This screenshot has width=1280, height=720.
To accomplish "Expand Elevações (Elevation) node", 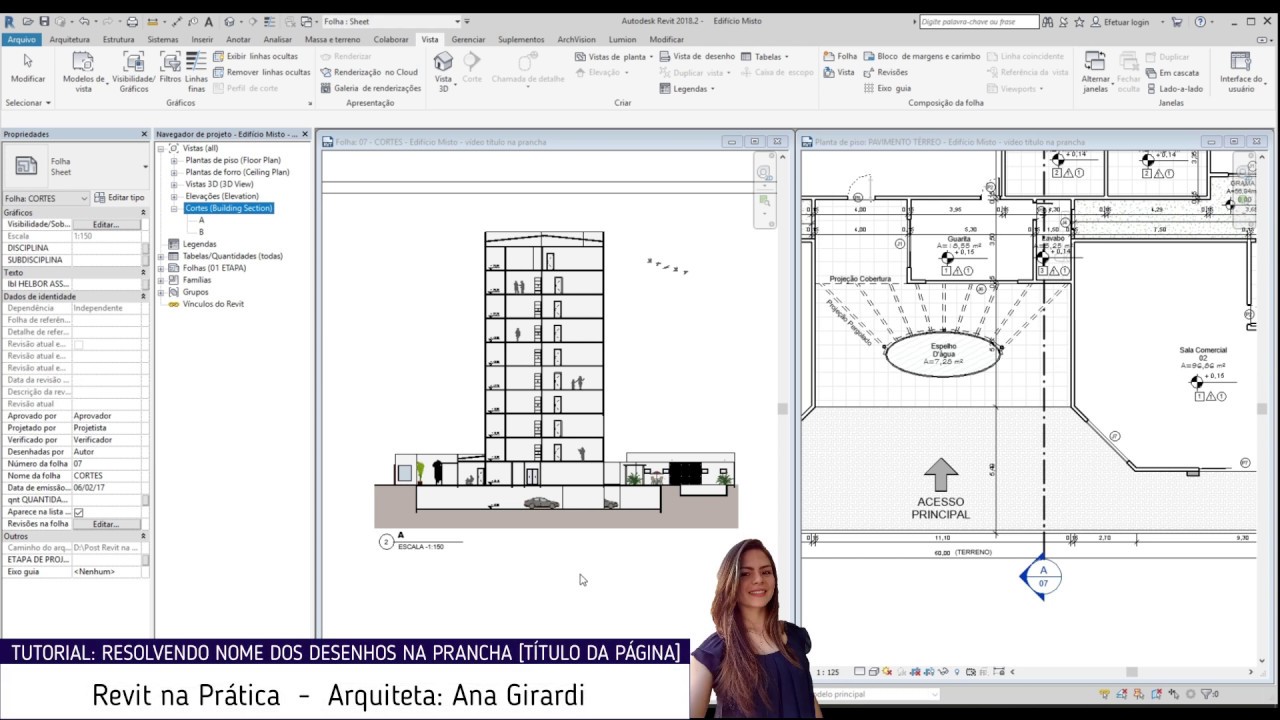I will pos(173,196).
